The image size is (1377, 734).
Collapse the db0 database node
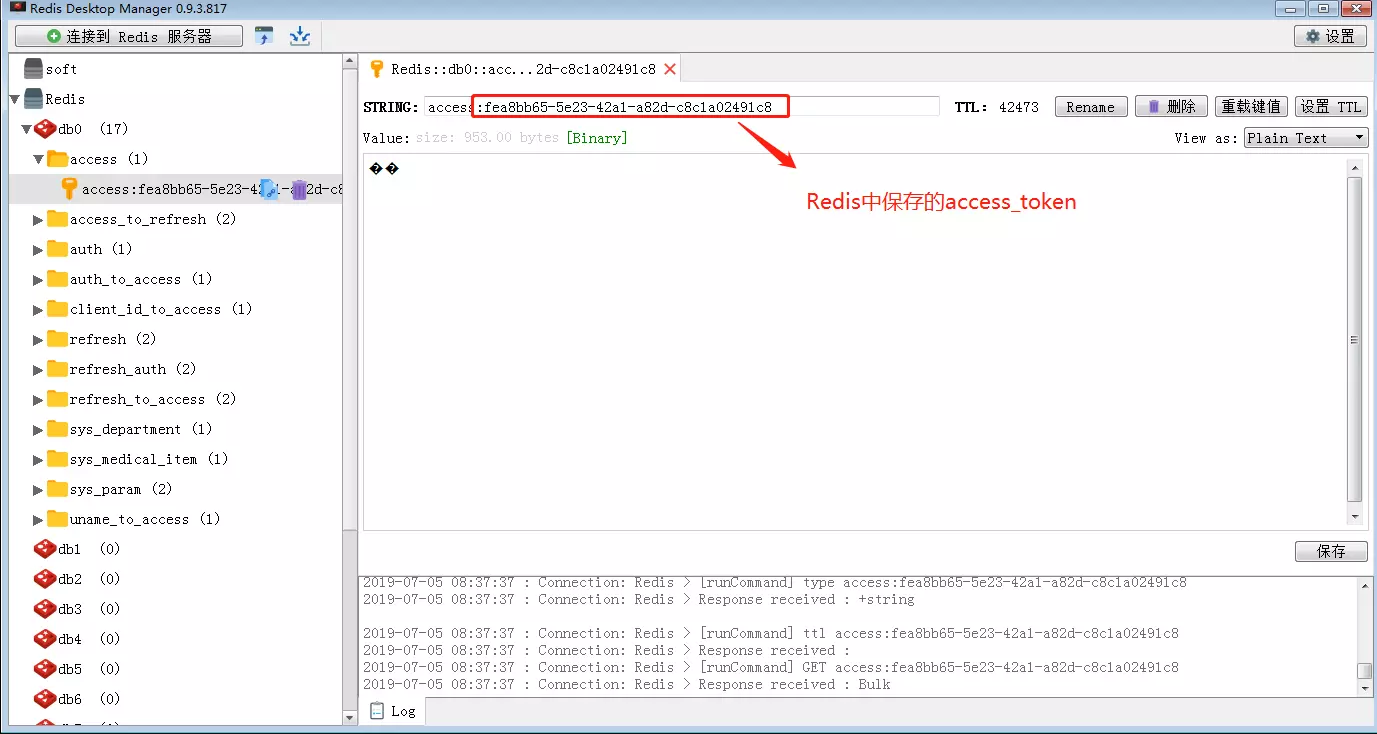pos(27,129)
